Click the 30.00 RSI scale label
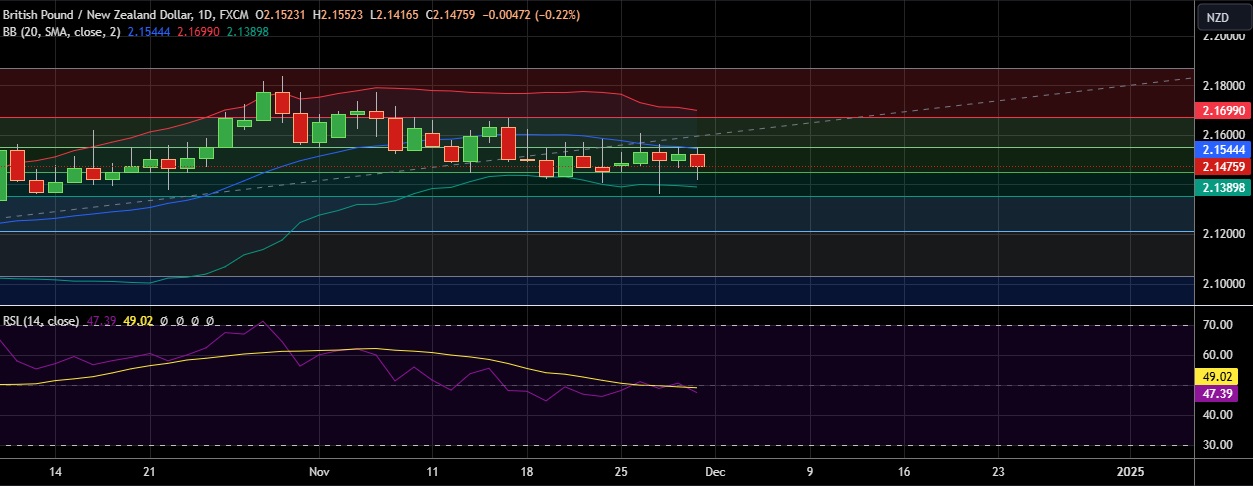 (x=1216, y=445)
